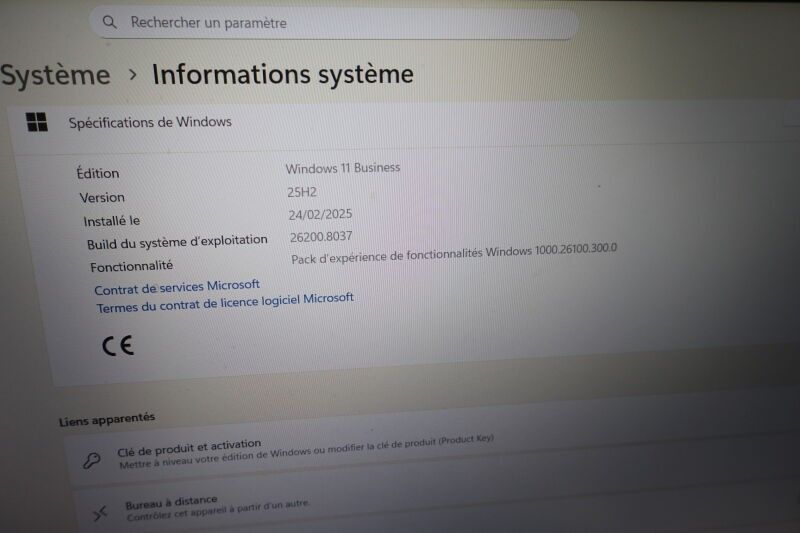Click the Windows 11 Business edition value
Image resolution: width=800 pixels, height=533 pixels.
click(343, 168)
